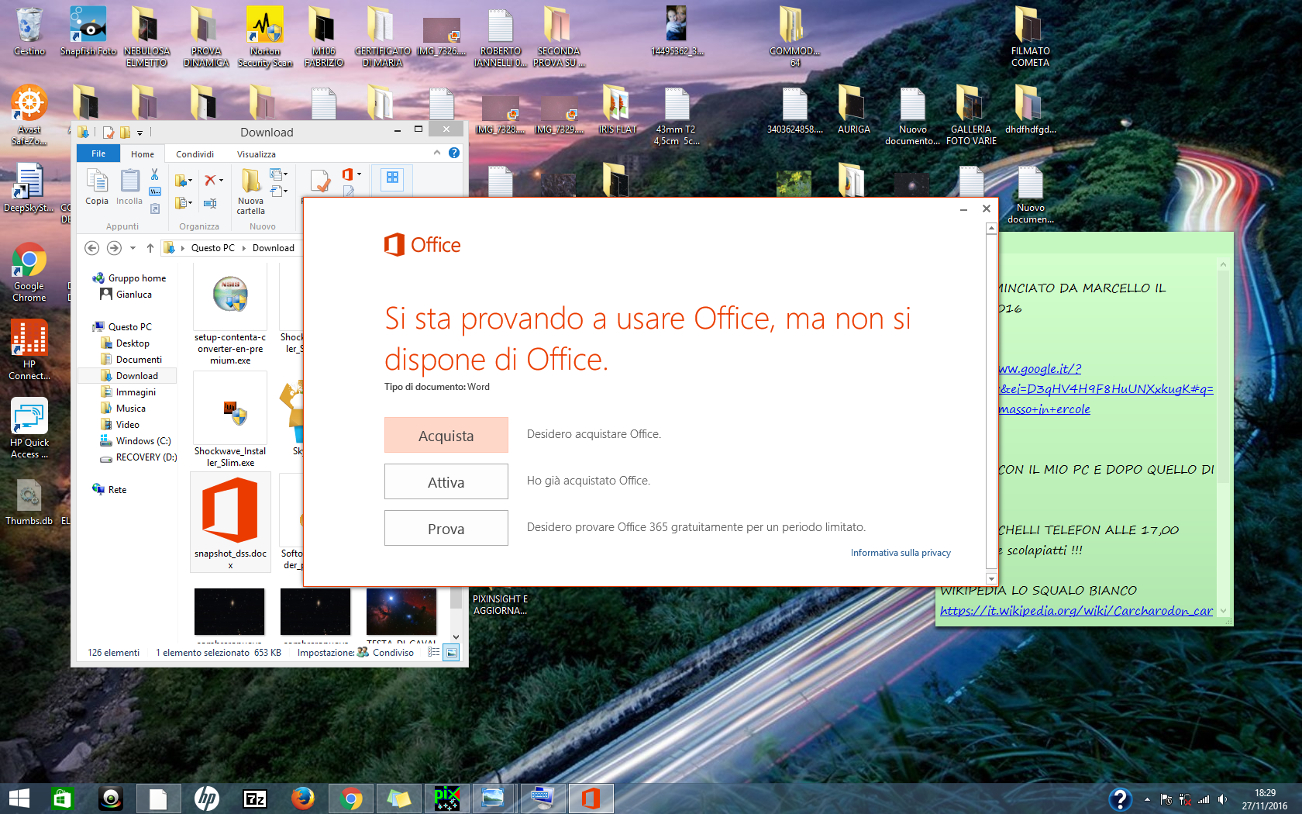Click the Office dialog scrollbar down arrow

(x=991, y=579)
